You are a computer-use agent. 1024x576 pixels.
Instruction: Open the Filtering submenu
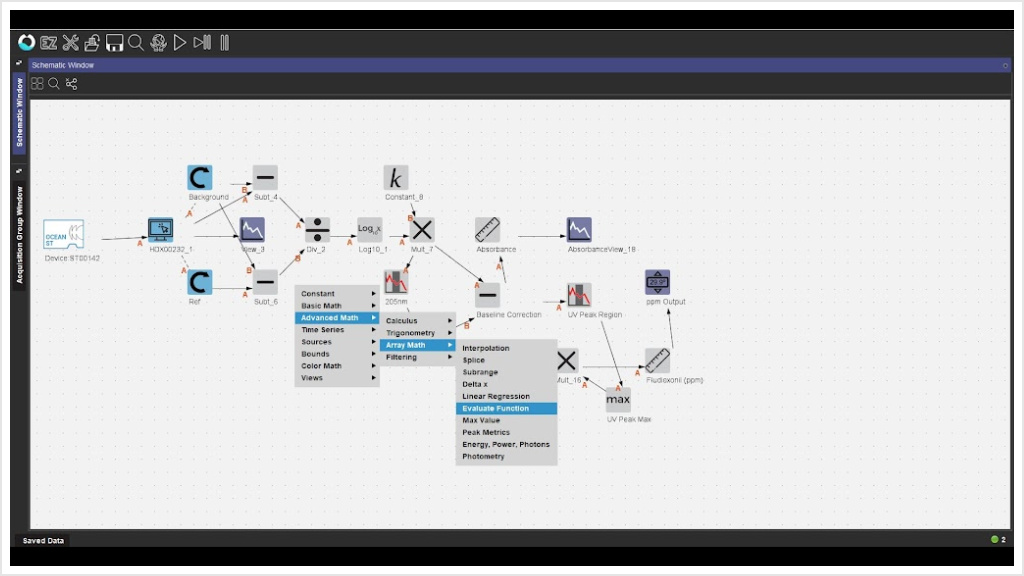pyautogui.click(x=417, y=357)
